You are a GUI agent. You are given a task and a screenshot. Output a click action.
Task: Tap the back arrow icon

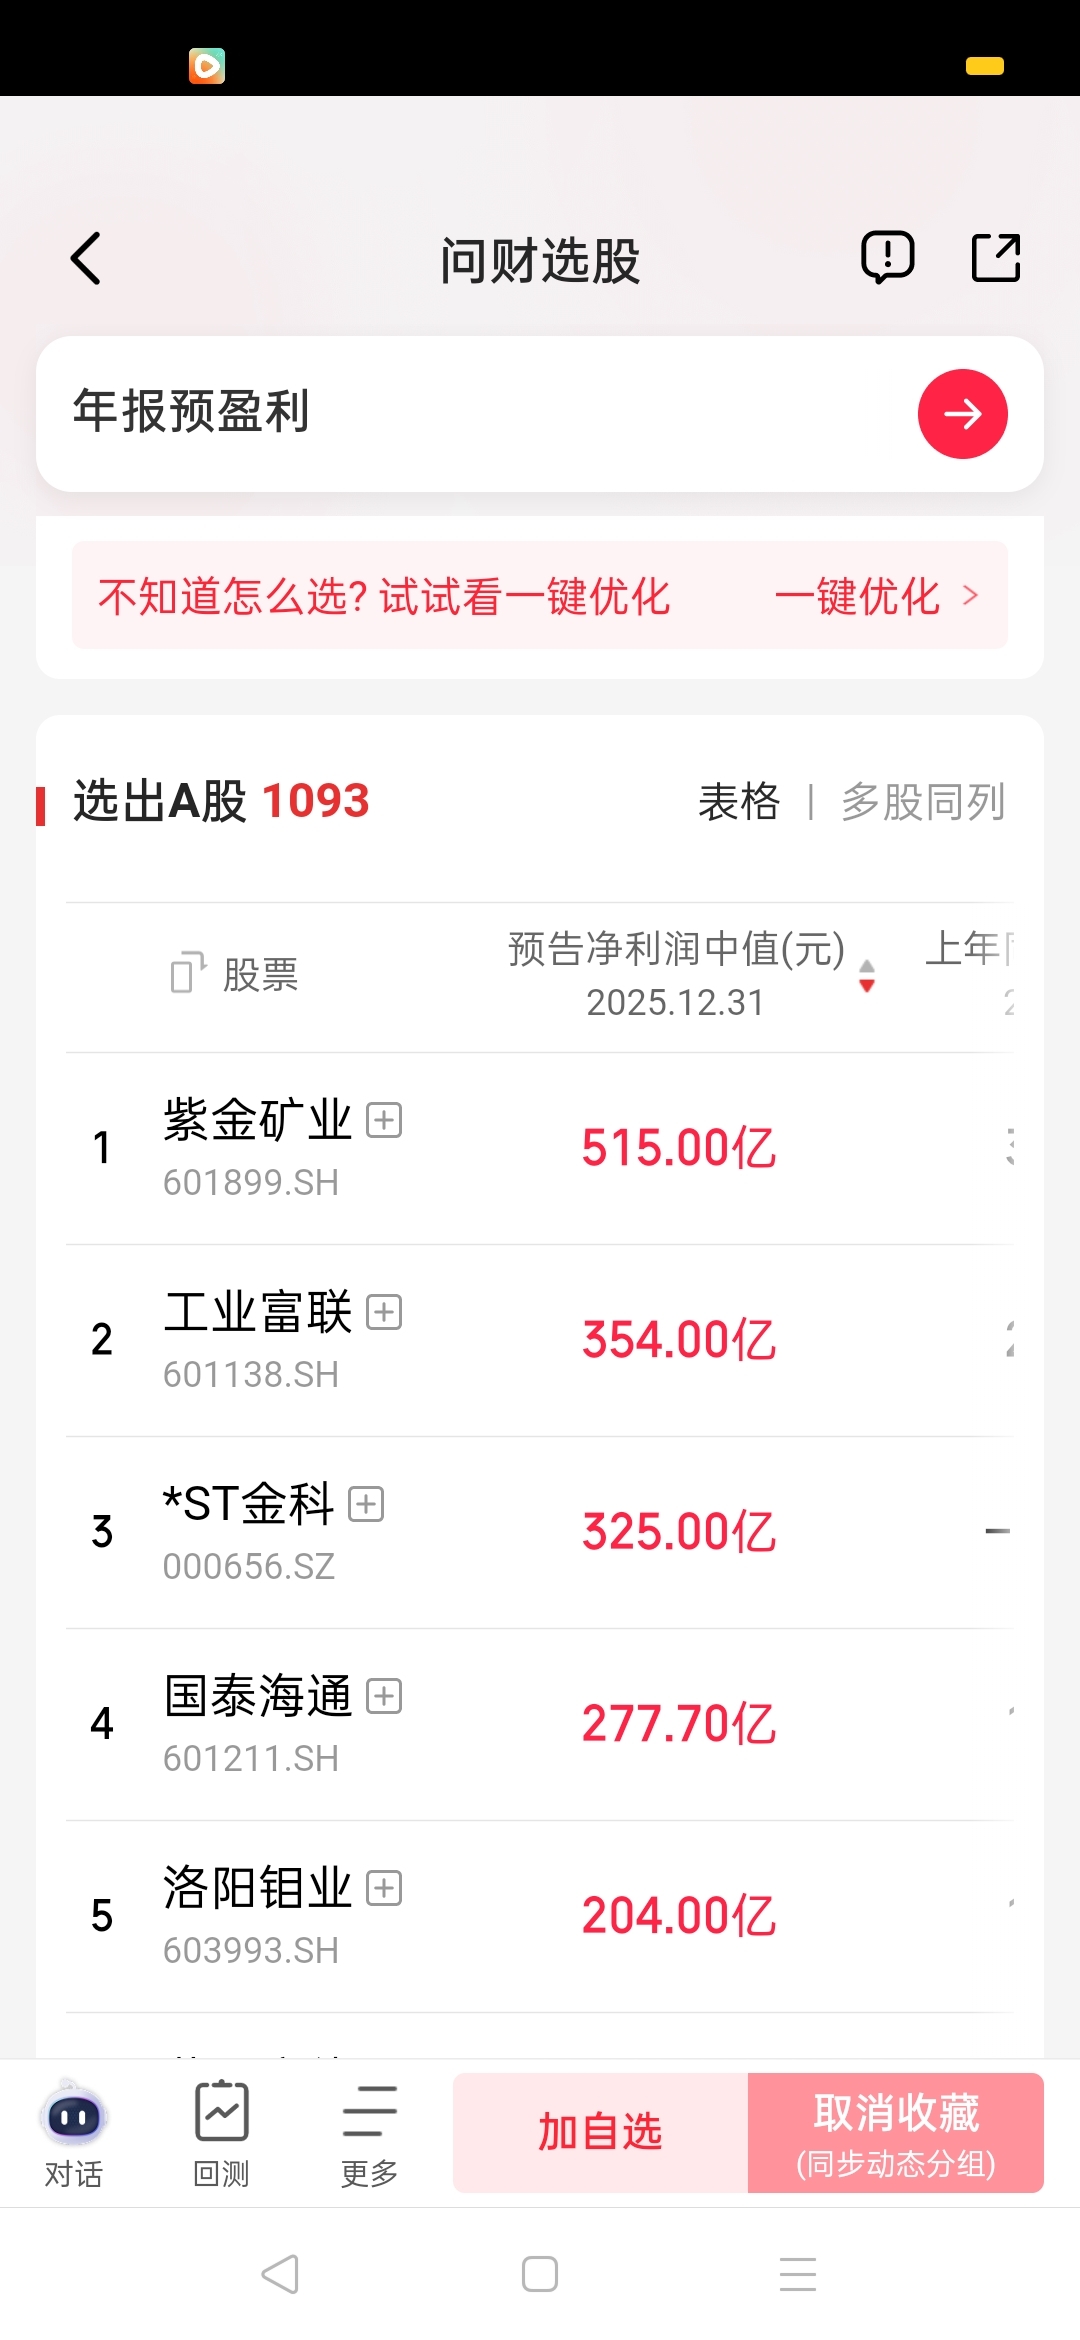tap(86, 259)
